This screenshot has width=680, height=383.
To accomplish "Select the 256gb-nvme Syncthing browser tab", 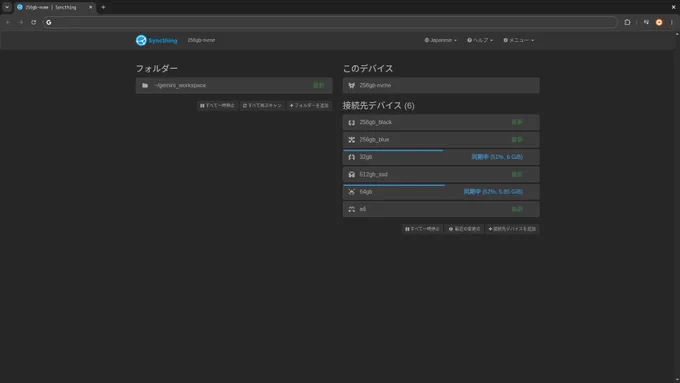I will point(54,7).
